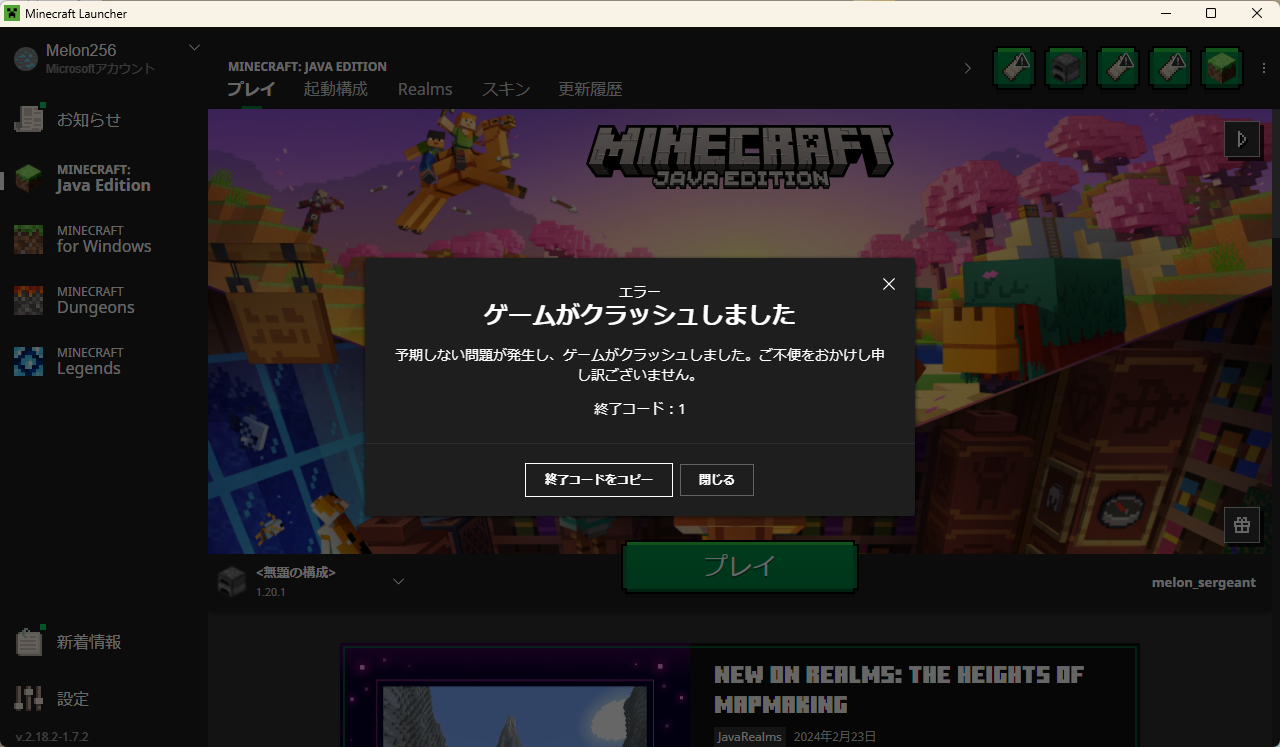Click the melon_sergeant player name
The width and height of the screenshot is (1280, 747).
pos(1204,582)
